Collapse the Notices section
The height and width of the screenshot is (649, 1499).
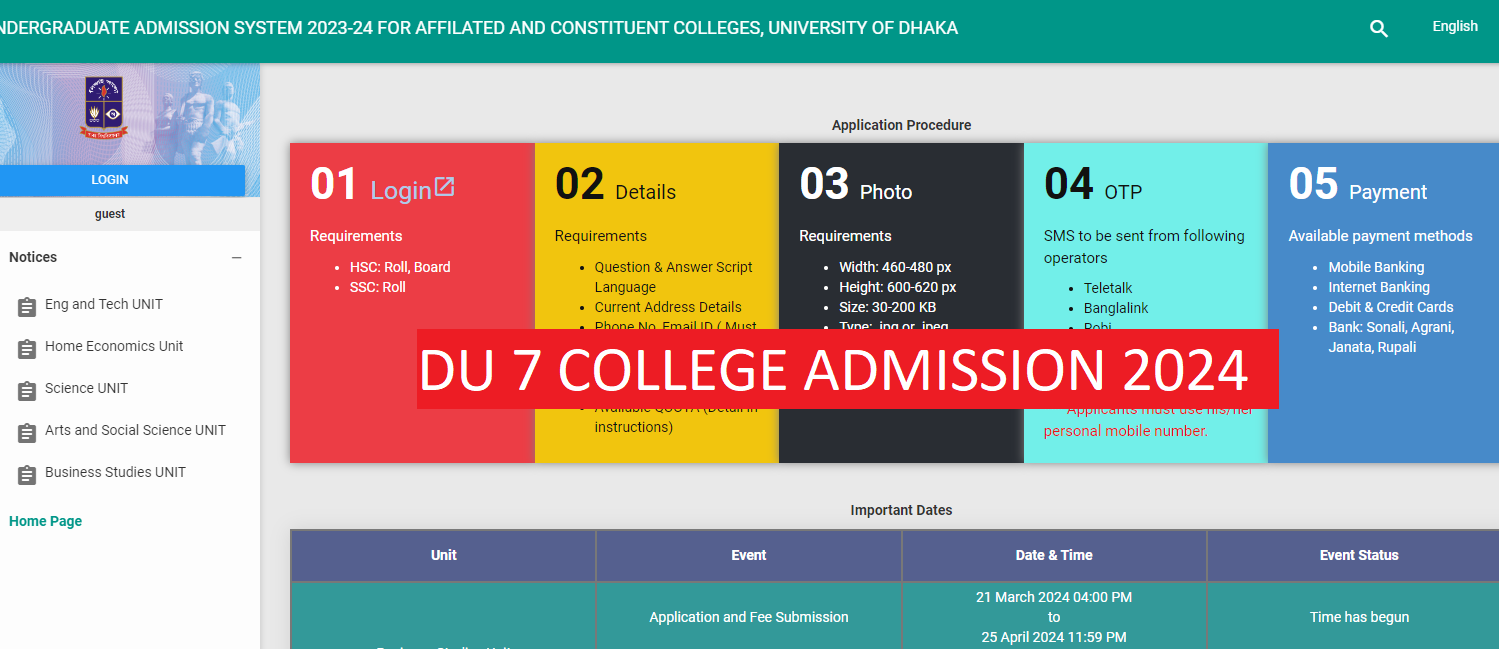pos(237,257)
